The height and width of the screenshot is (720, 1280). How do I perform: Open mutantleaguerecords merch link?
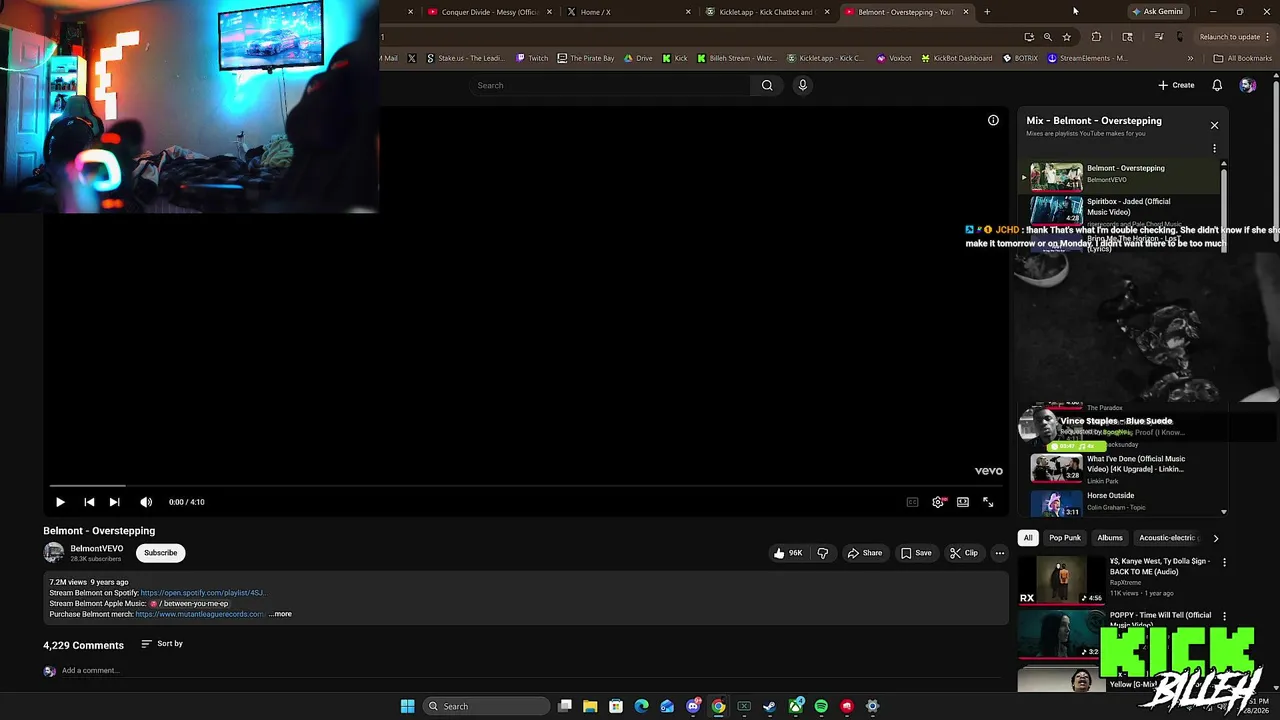click(x=200, y=614)
